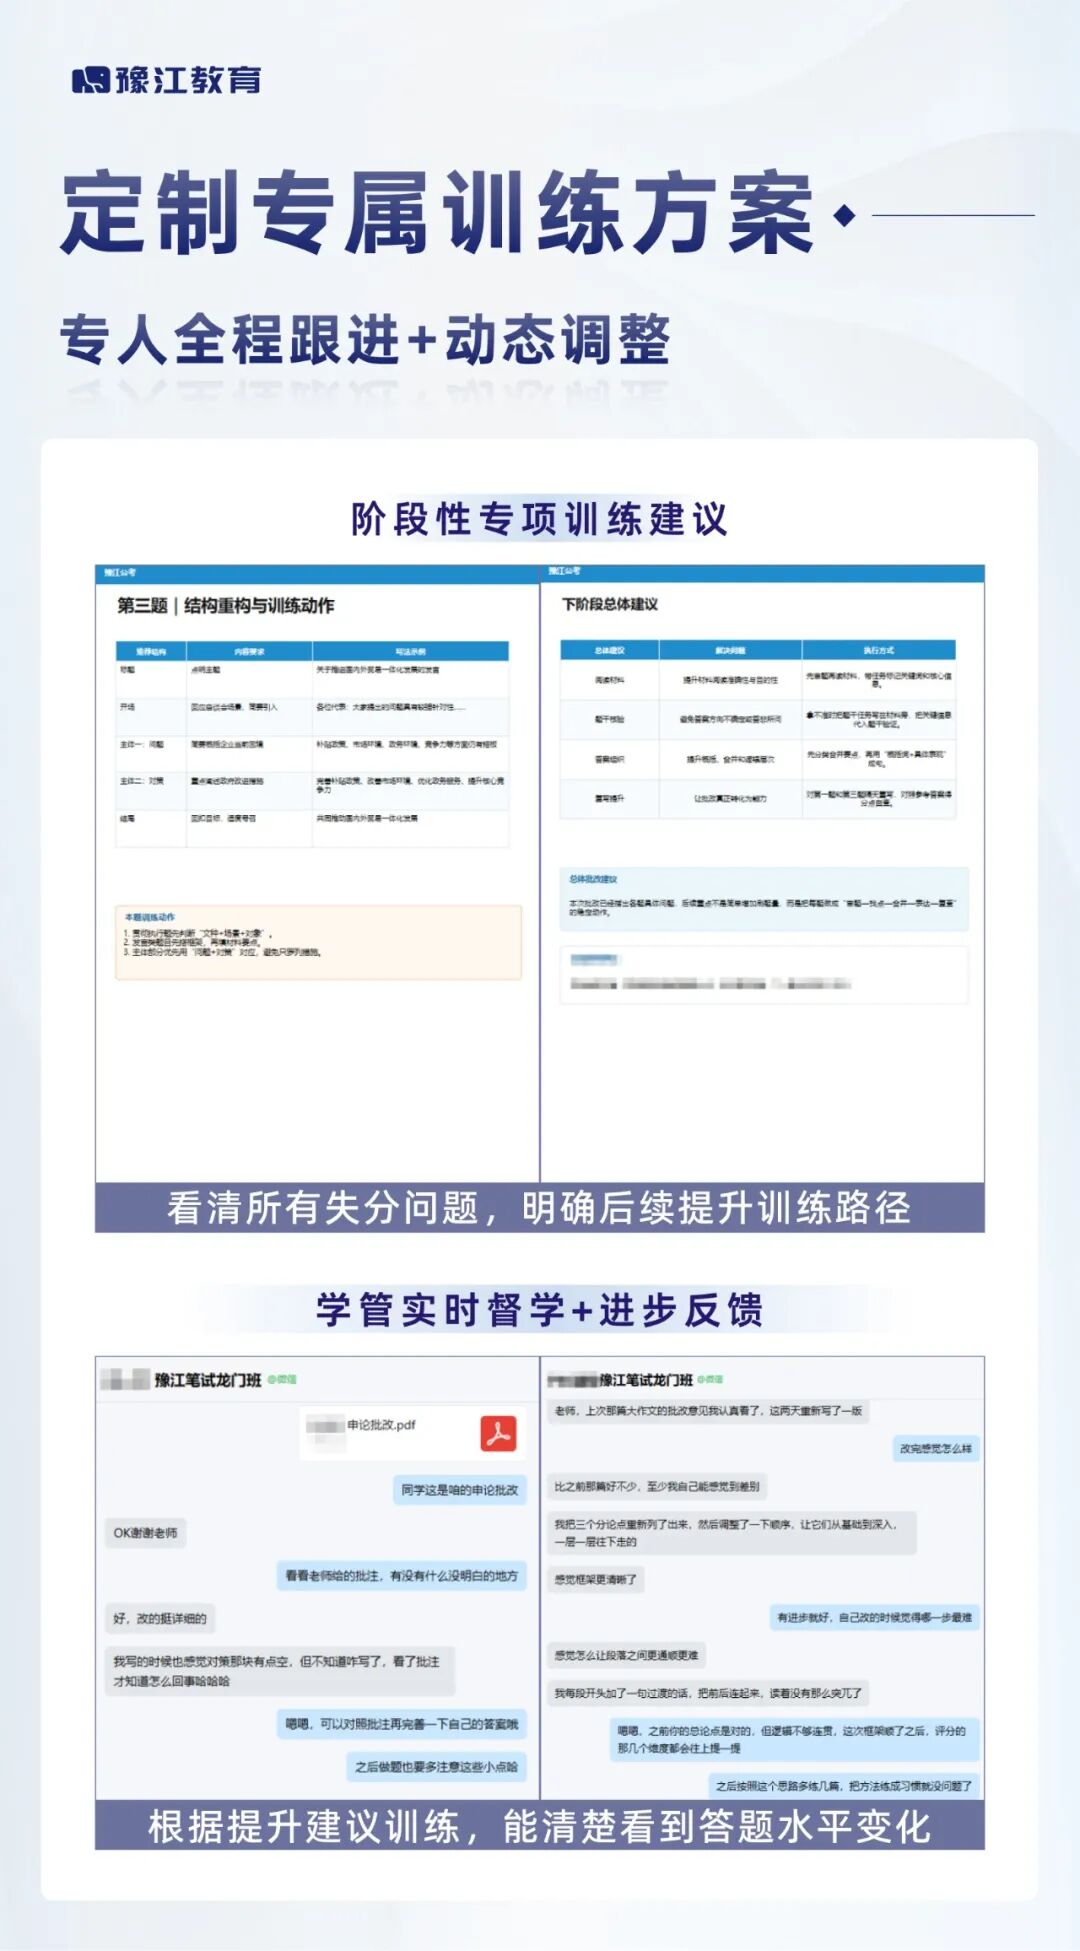Click the blurred text box under 总体批改建议
Screen dimensions: 1080x1951
pyautogui.click(x=764, y=975)
